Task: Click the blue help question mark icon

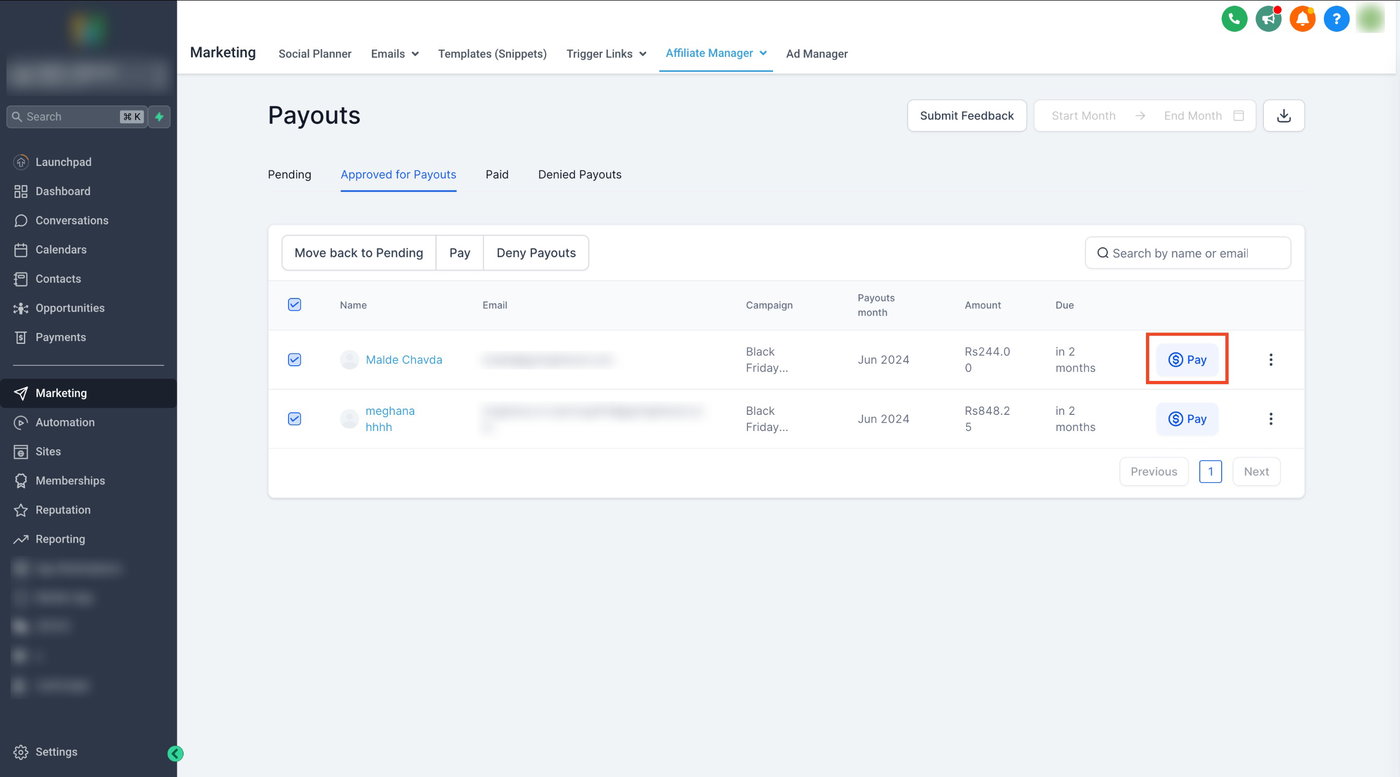Action: point(1336,18)
